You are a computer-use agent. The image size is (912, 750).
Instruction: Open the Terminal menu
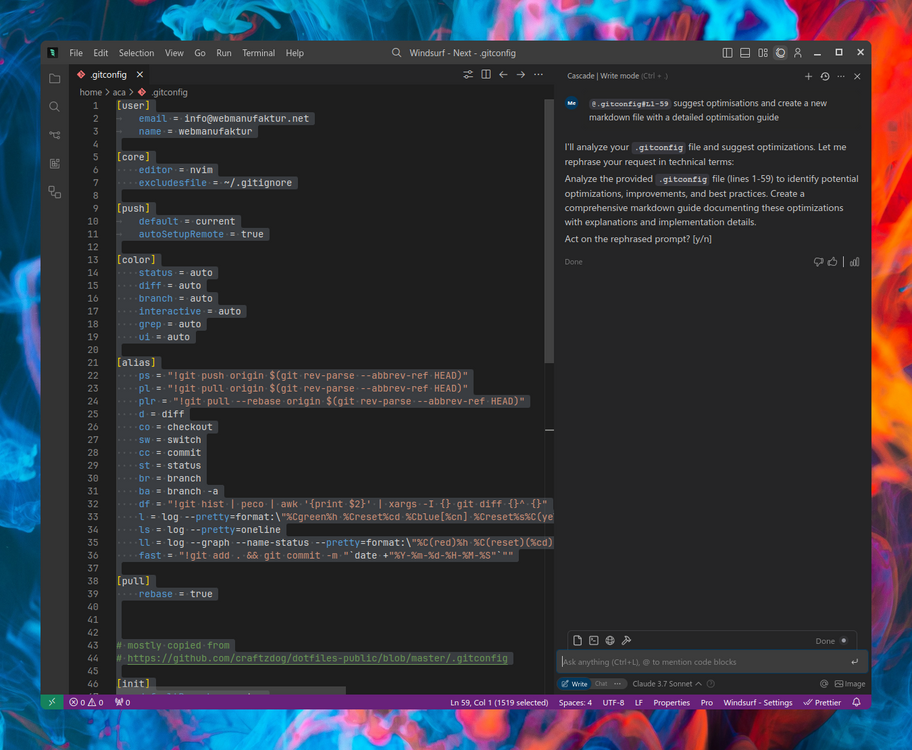pyautogui.click(x=258, y=53)
